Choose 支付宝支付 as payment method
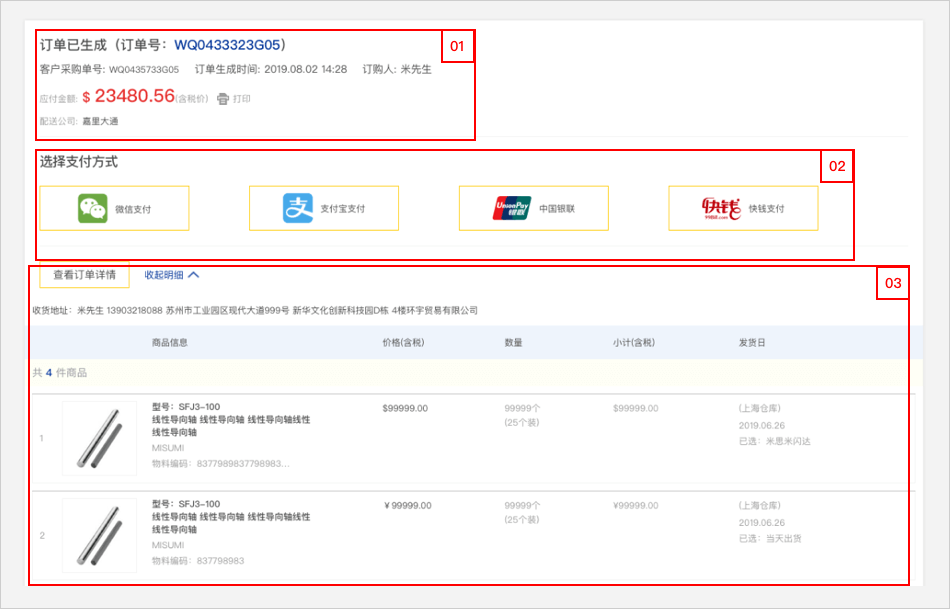This screenshot has height=609, width=950. point(342,209)
